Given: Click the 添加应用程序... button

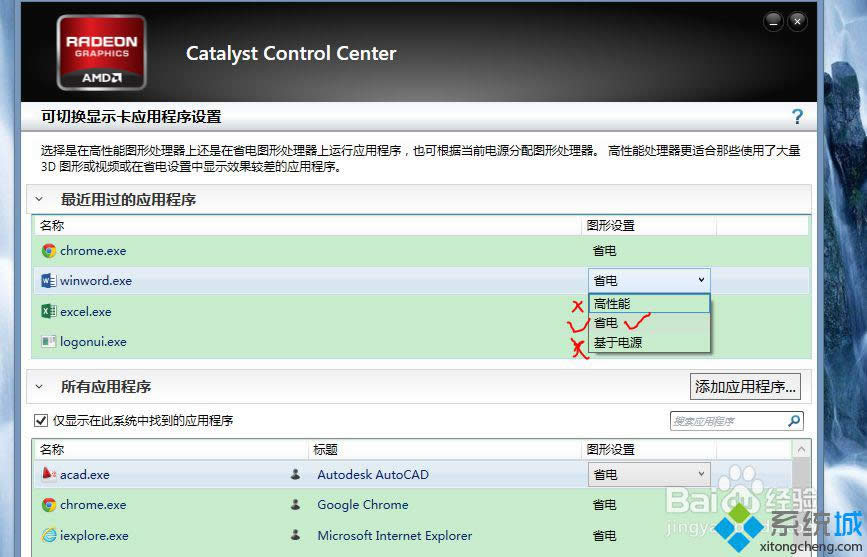Looking at the screenshot, I should tap(745, 386).
